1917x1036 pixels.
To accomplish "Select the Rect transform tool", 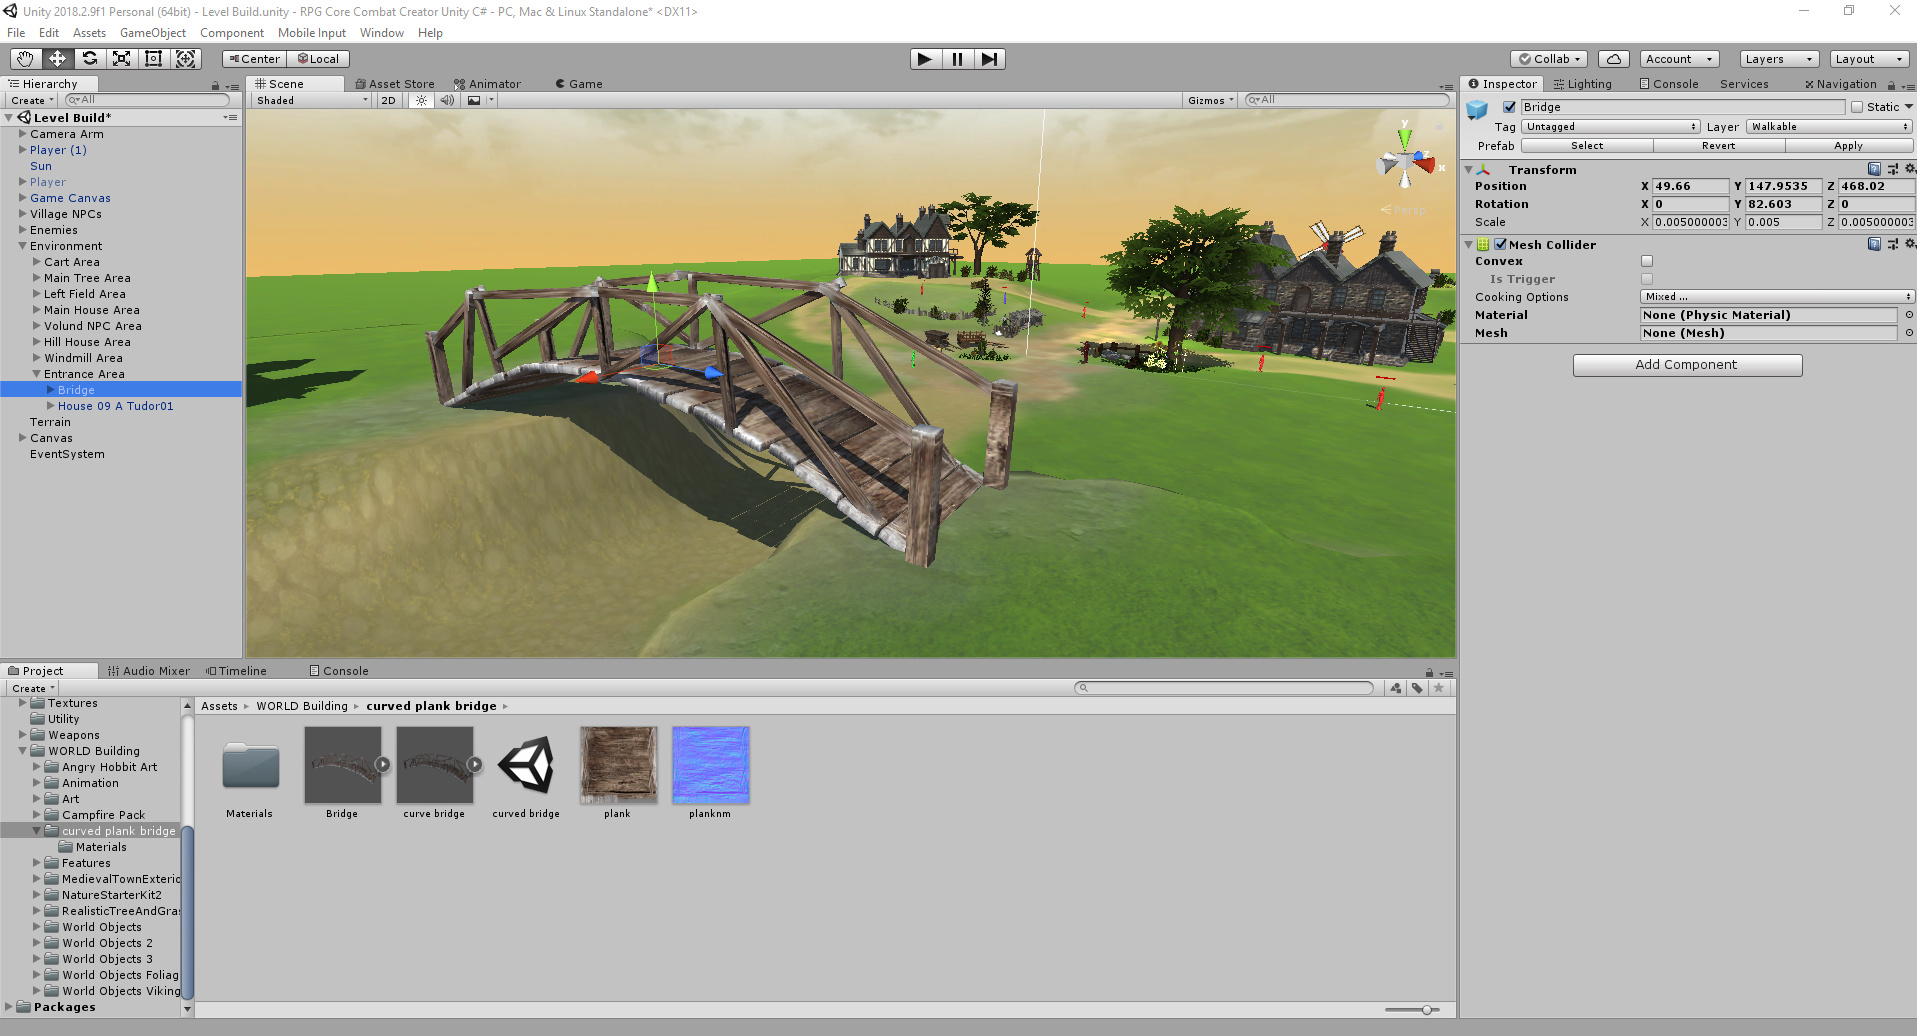I will pyautogui.click(x=153, y=59).
